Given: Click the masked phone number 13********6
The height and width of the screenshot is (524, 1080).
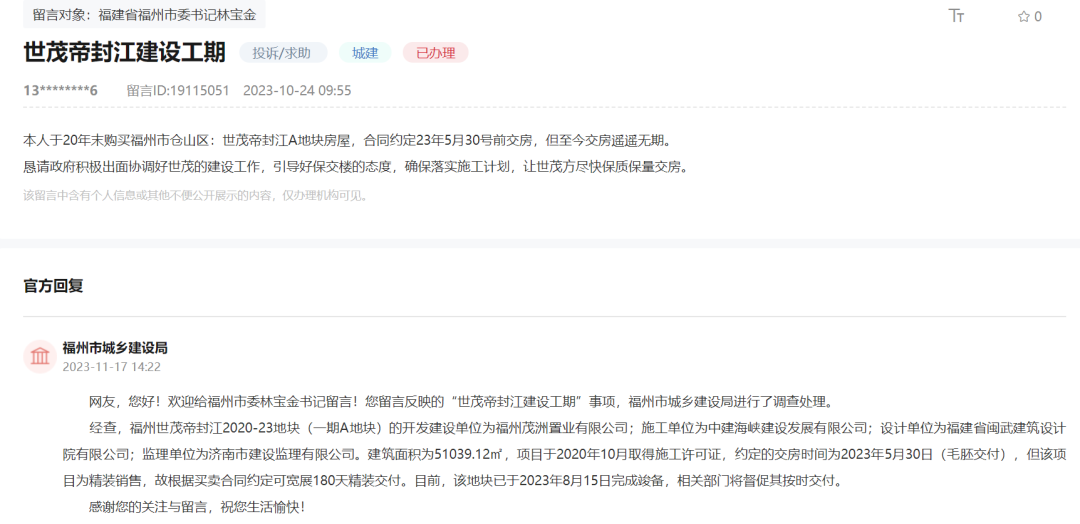Looking at the screenshot, I should point(61,90).
